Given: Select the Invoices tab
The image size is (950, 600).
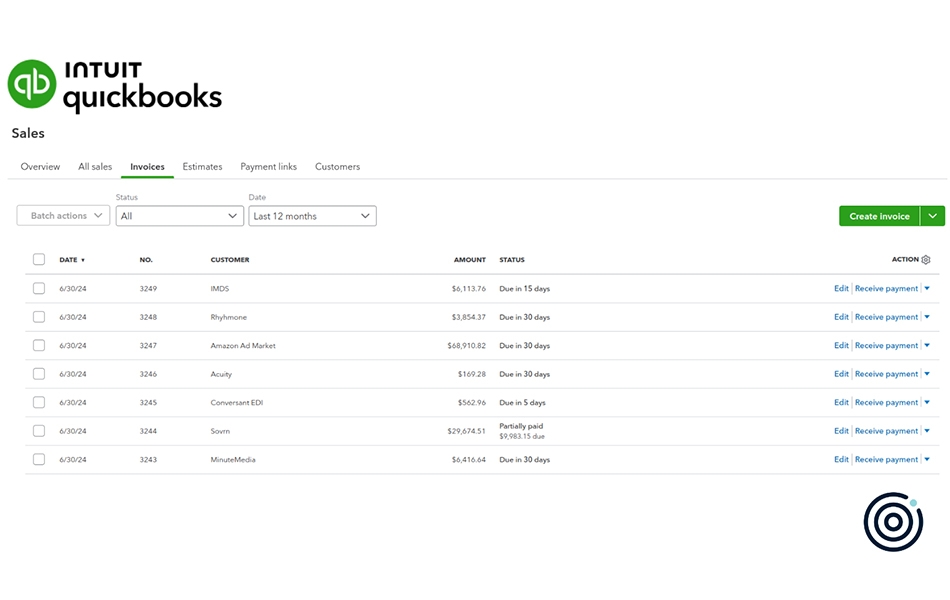Looking at the screenshot, I should click(x=147, y=167).
